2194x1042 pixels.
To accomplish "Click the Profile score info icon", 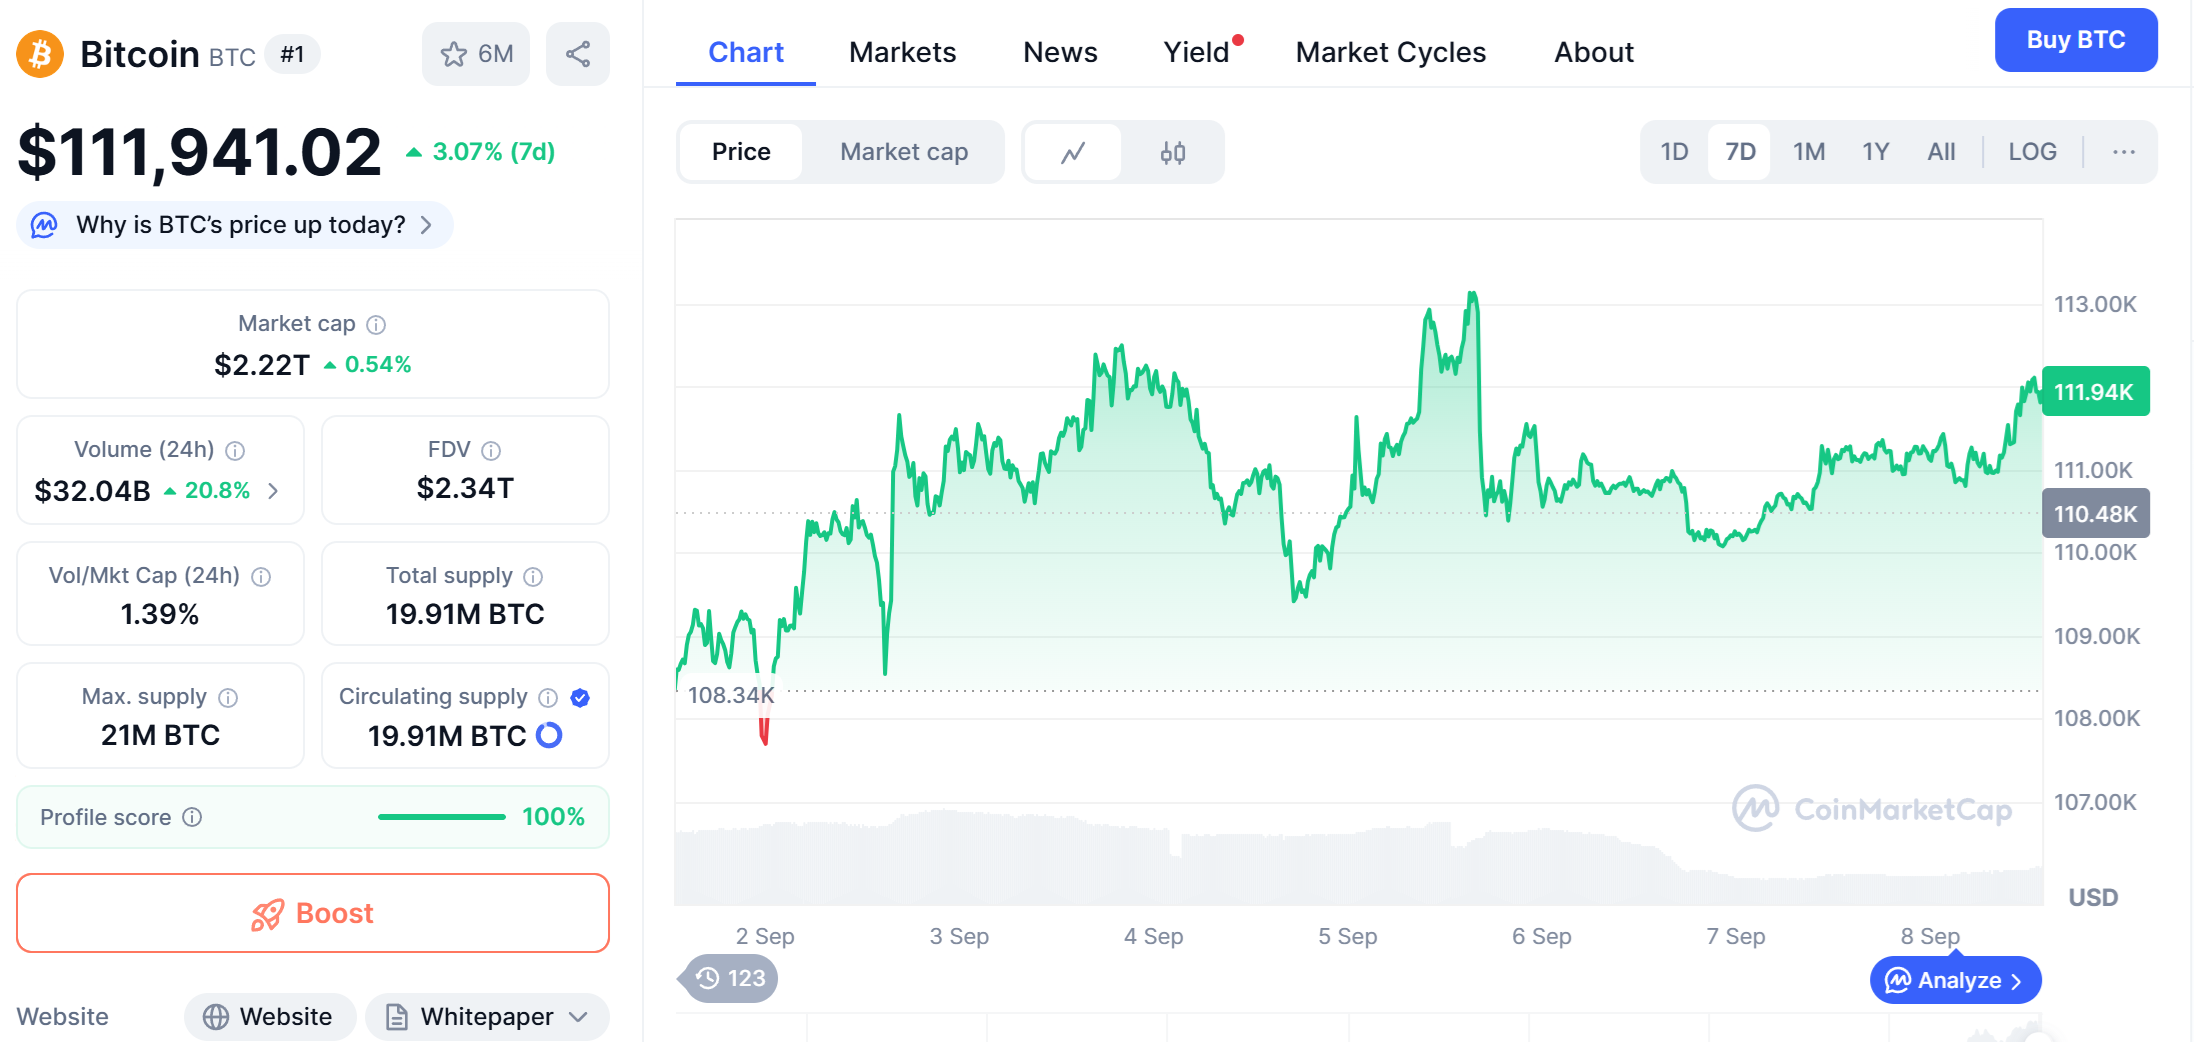I will pos(192,818).
